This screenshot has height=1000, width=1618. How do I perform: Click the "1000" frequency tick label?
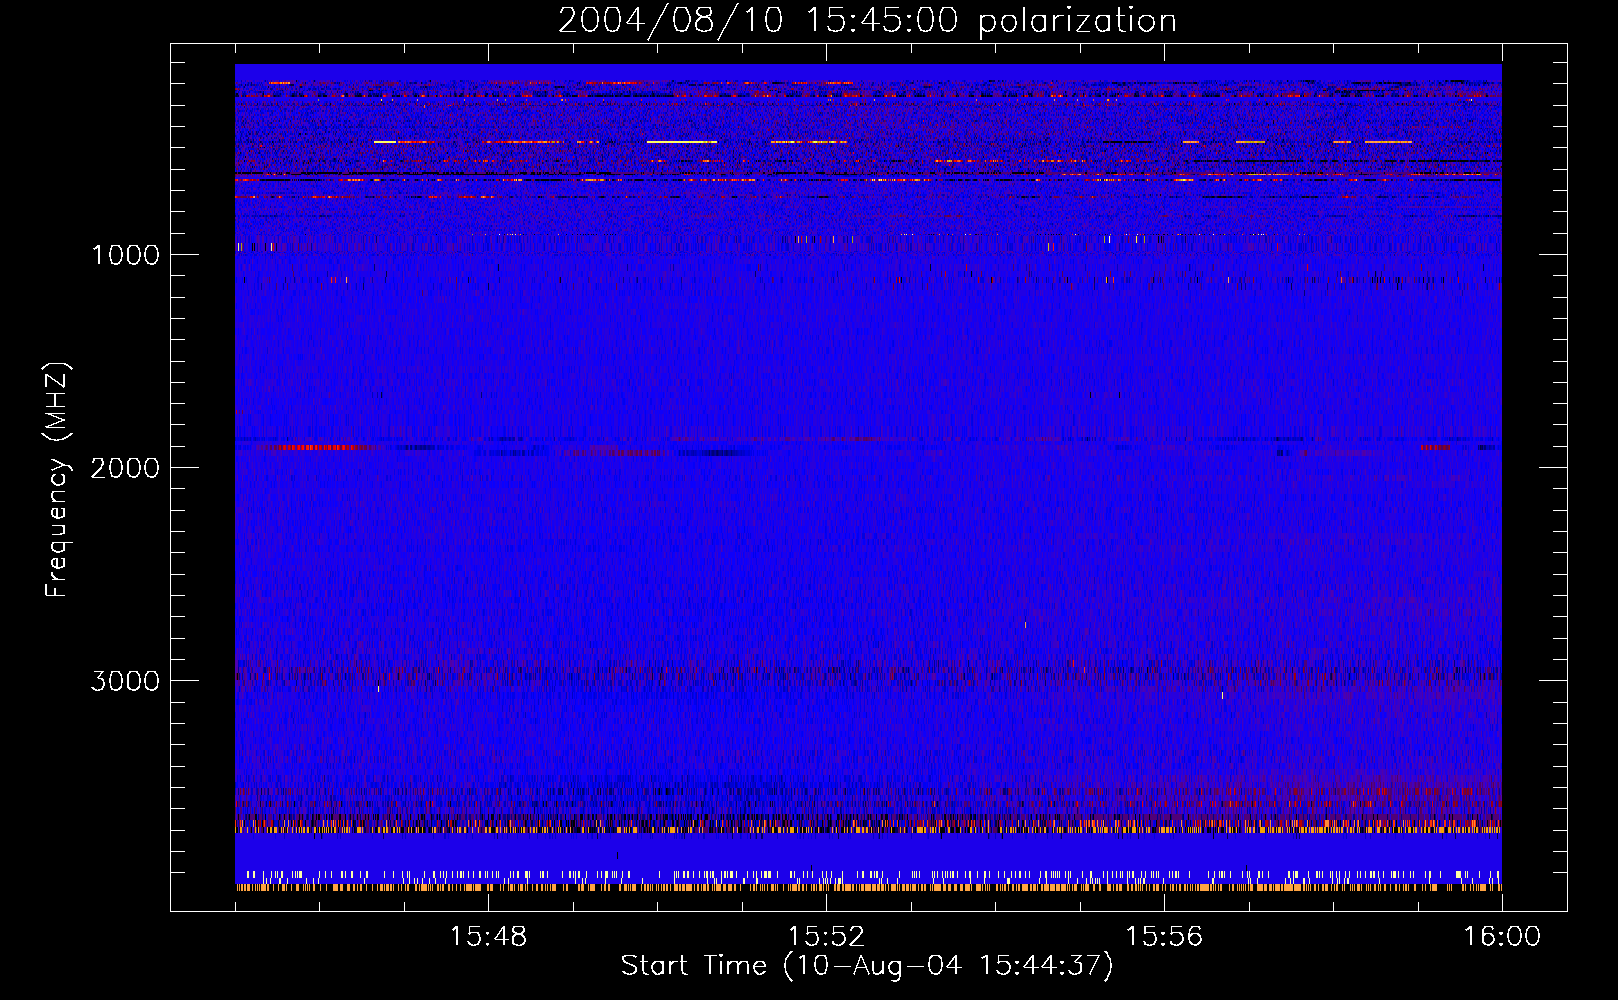pyautogui.click(x=125, y=255)
